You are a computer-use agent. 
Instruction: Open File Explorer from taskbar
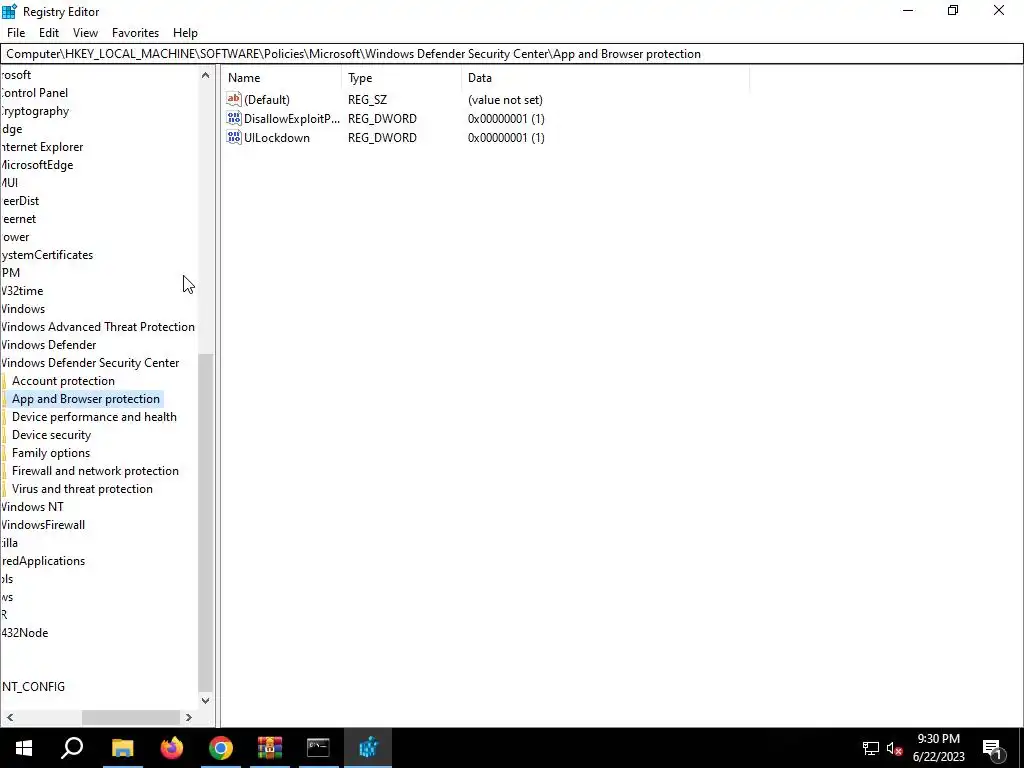pyautogui.click(x=122, y=748)
